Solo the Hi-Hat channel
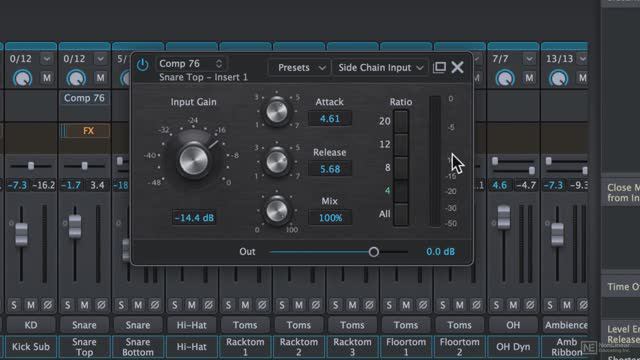 click(x=175, y=305)
